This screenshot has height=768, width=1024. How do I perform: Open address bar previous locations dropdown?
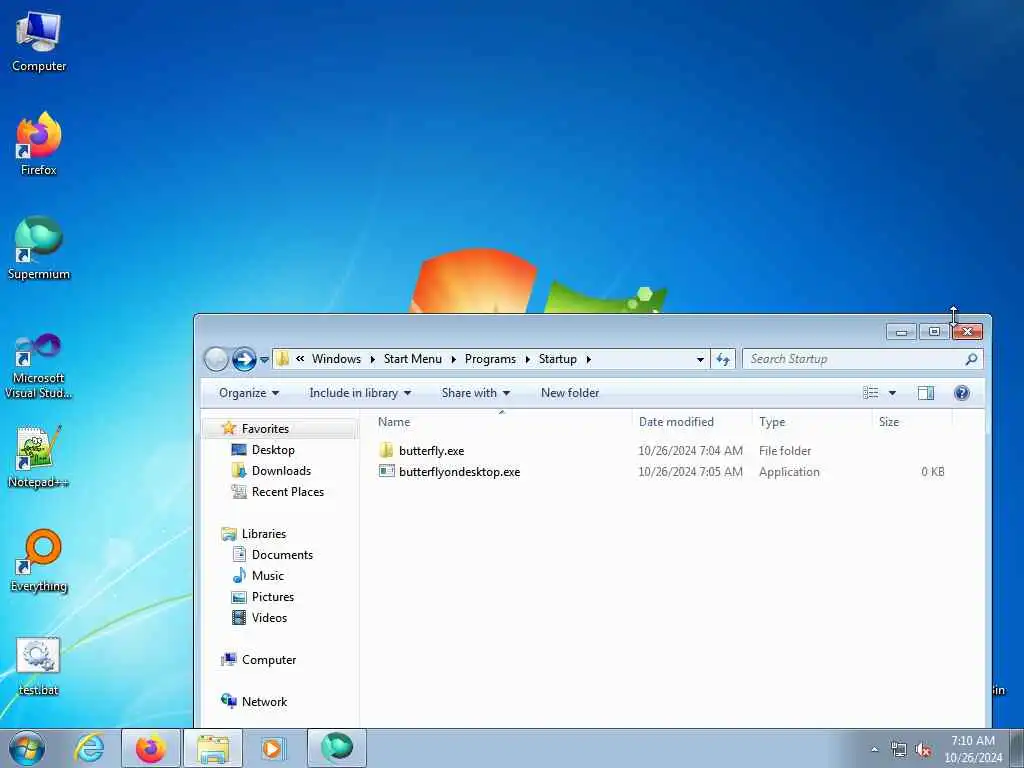(700, 359)
